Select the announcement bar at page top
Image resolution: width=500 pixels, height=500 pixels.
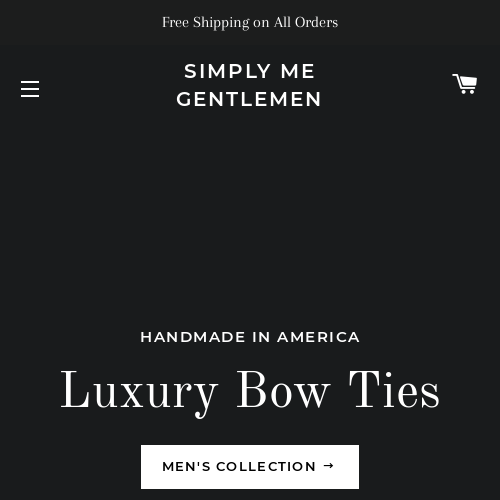coord(250,22)
